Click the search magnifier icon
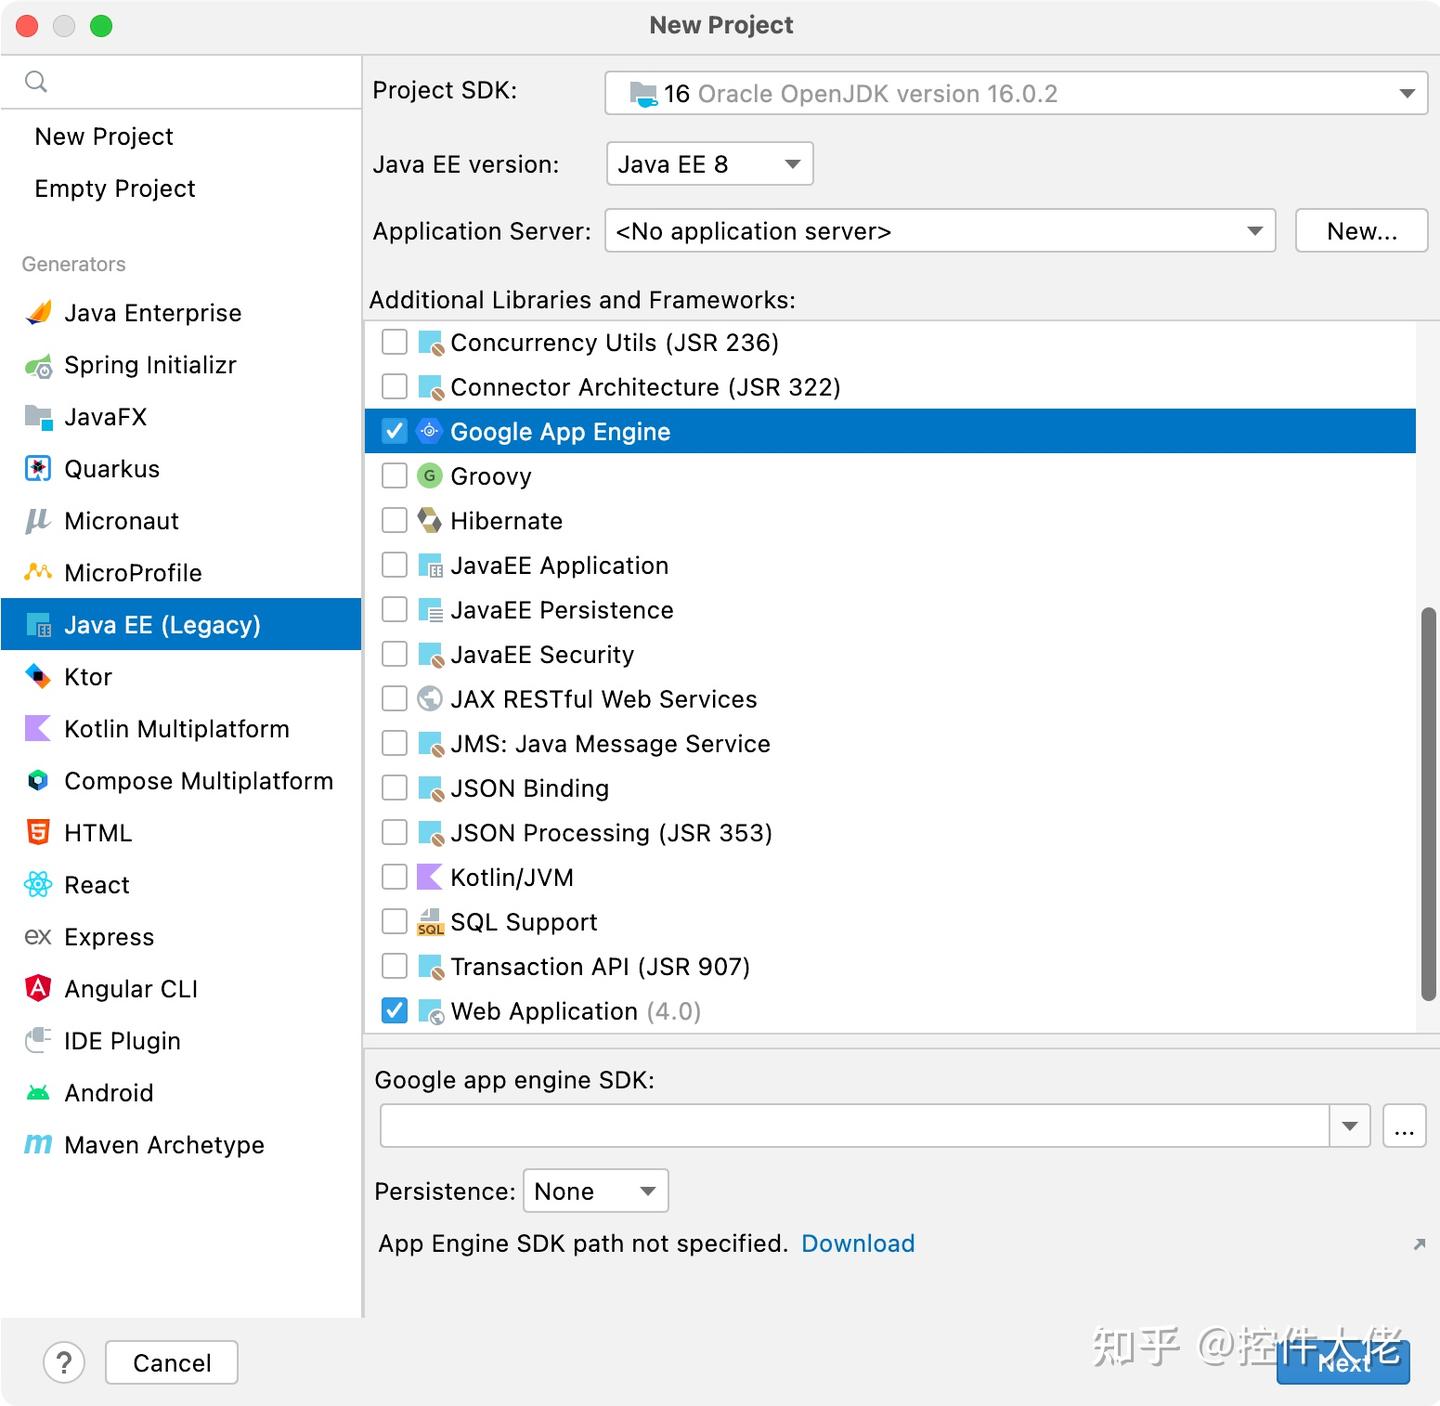 [36, 81]
